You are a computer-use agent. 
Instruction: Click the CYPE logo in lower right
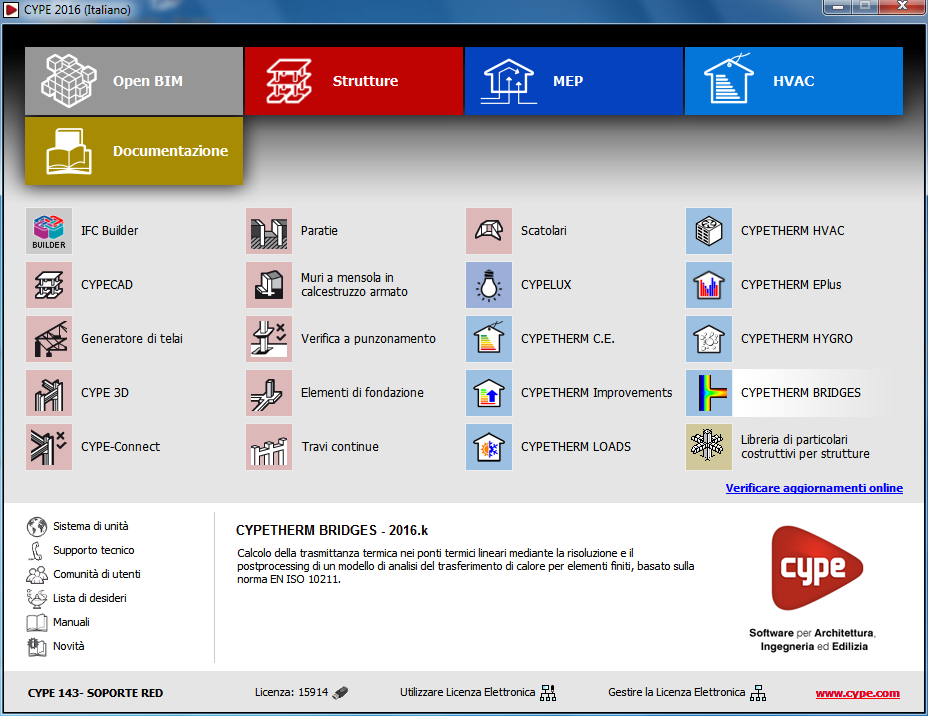pyautogui.click(x=817, y=568)
